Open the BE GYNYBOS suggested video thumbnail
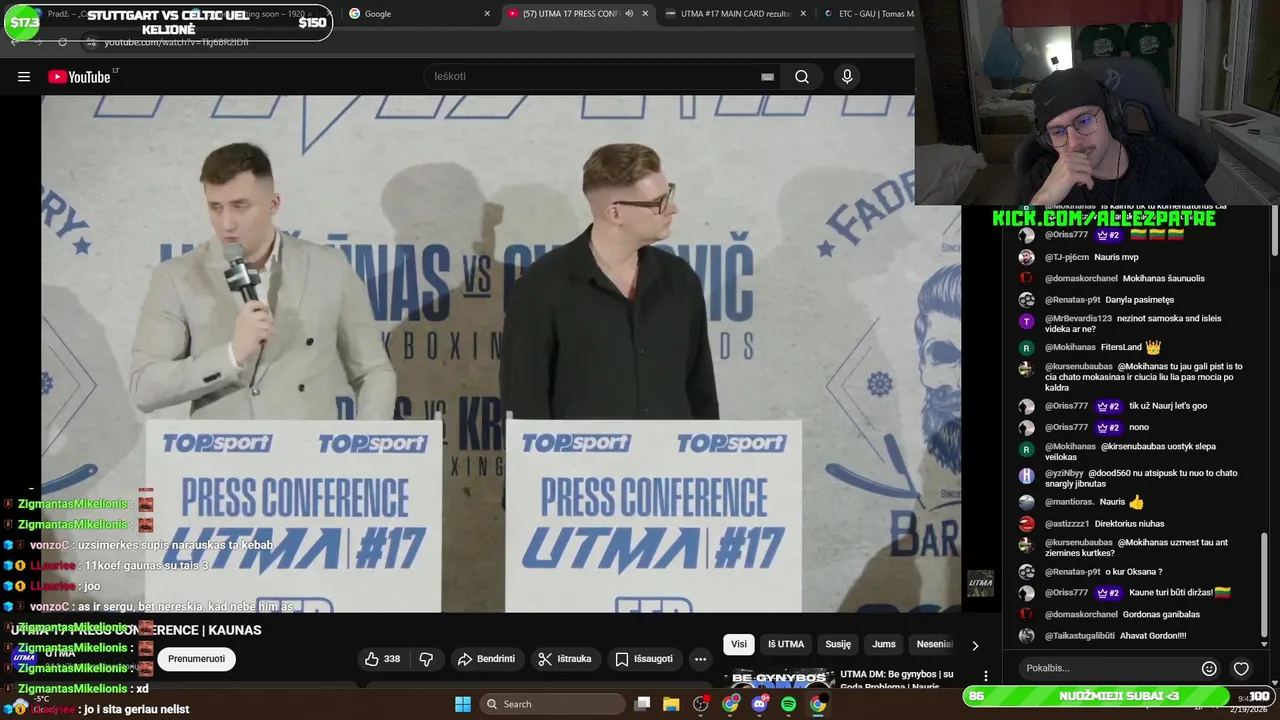1280x720 pixels. pyautogui.click(x=779, y=677)
